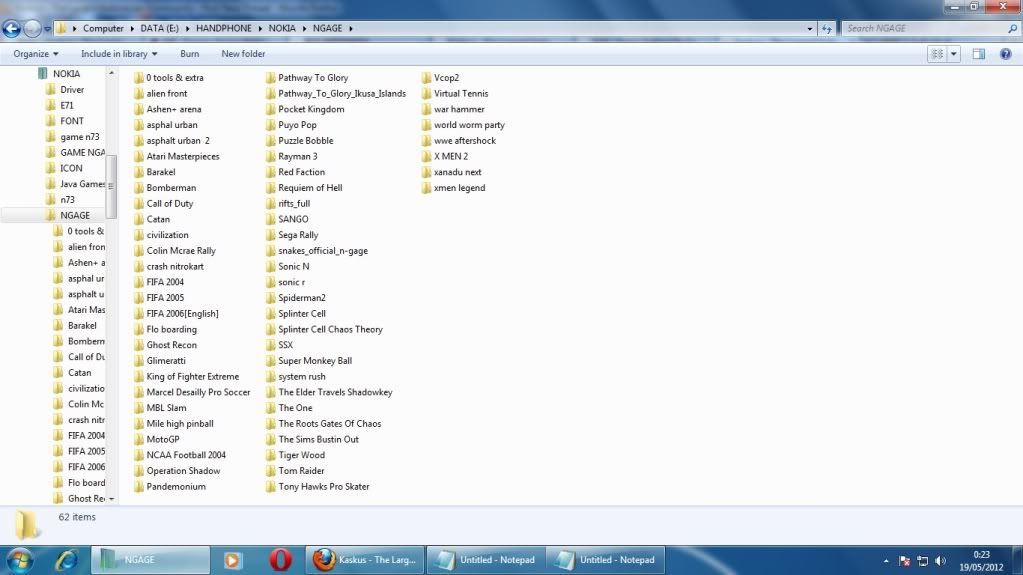Show hidden system tray icons arrow
The image size is (1023, 575).
coord(886,561)
